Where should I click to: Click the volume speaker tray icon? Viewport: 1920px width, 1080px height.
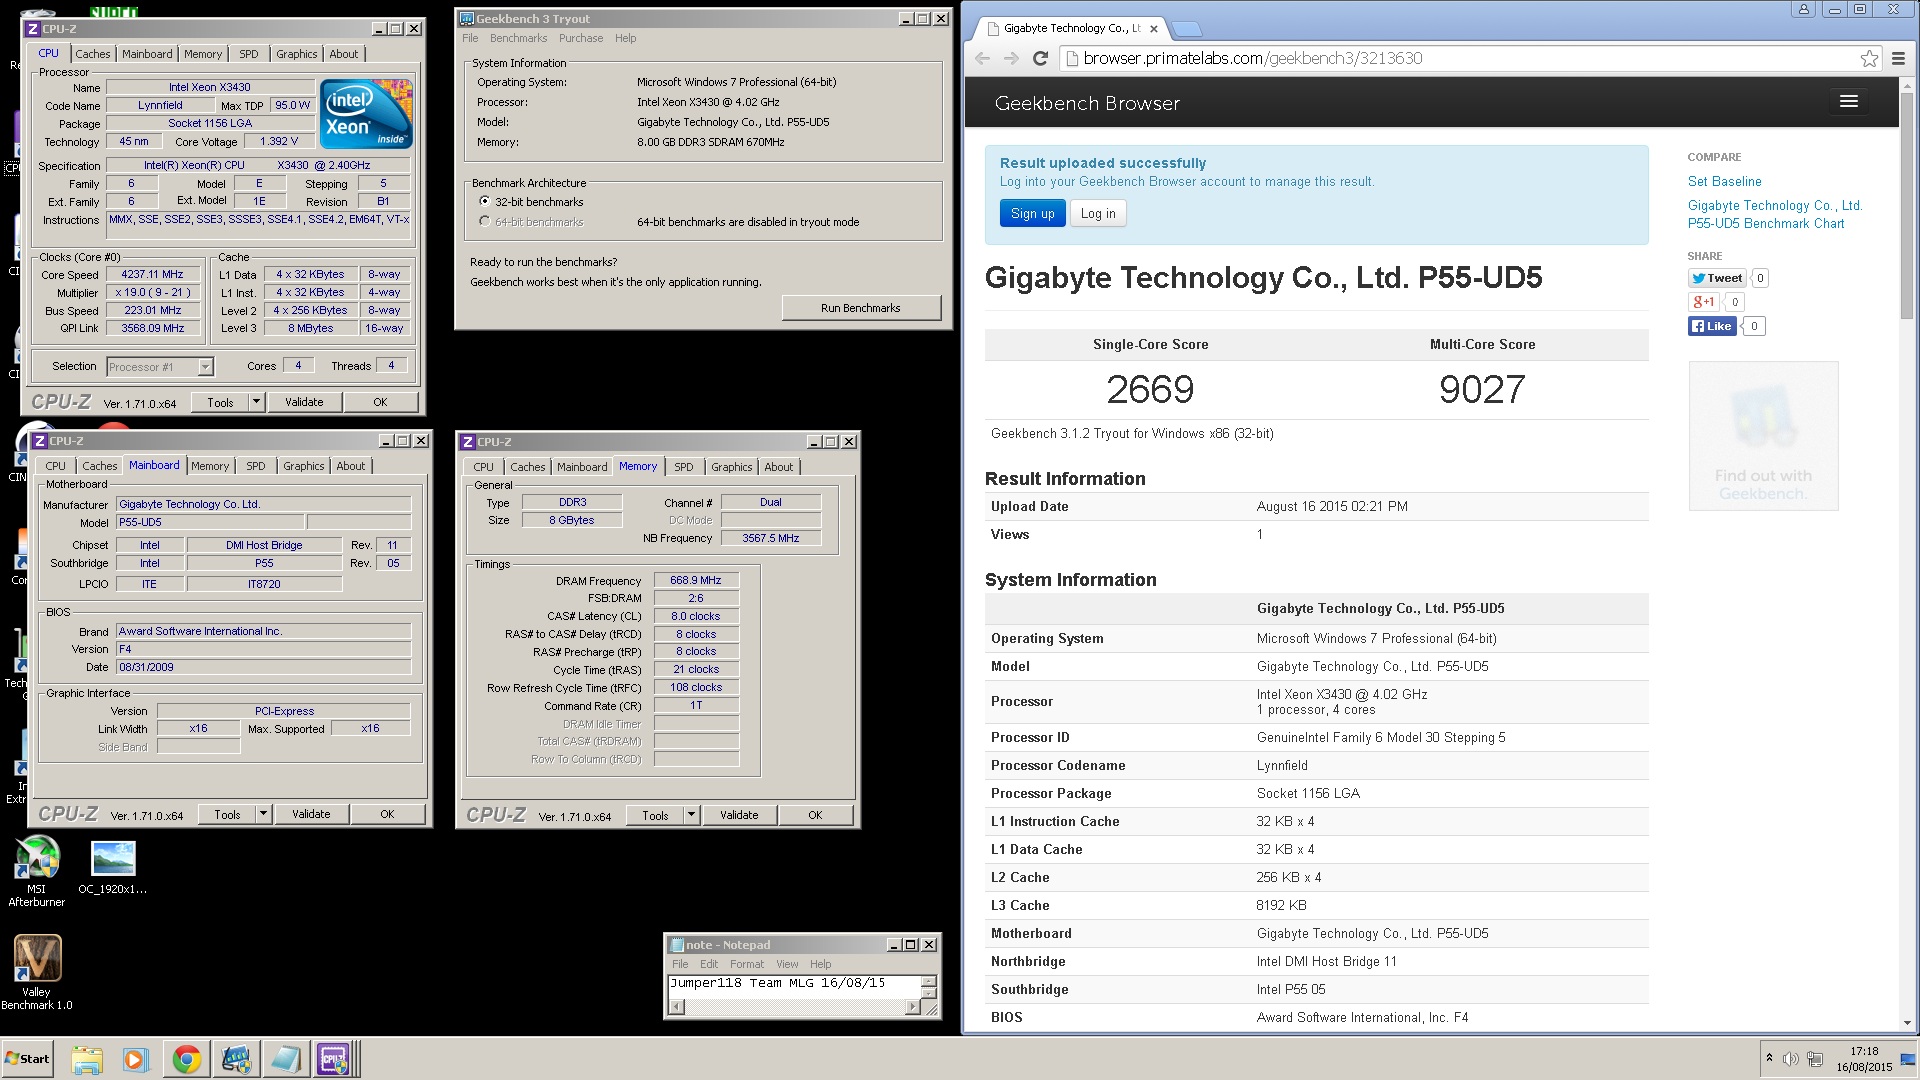pyautogui.click(x=1790, y=1059)
